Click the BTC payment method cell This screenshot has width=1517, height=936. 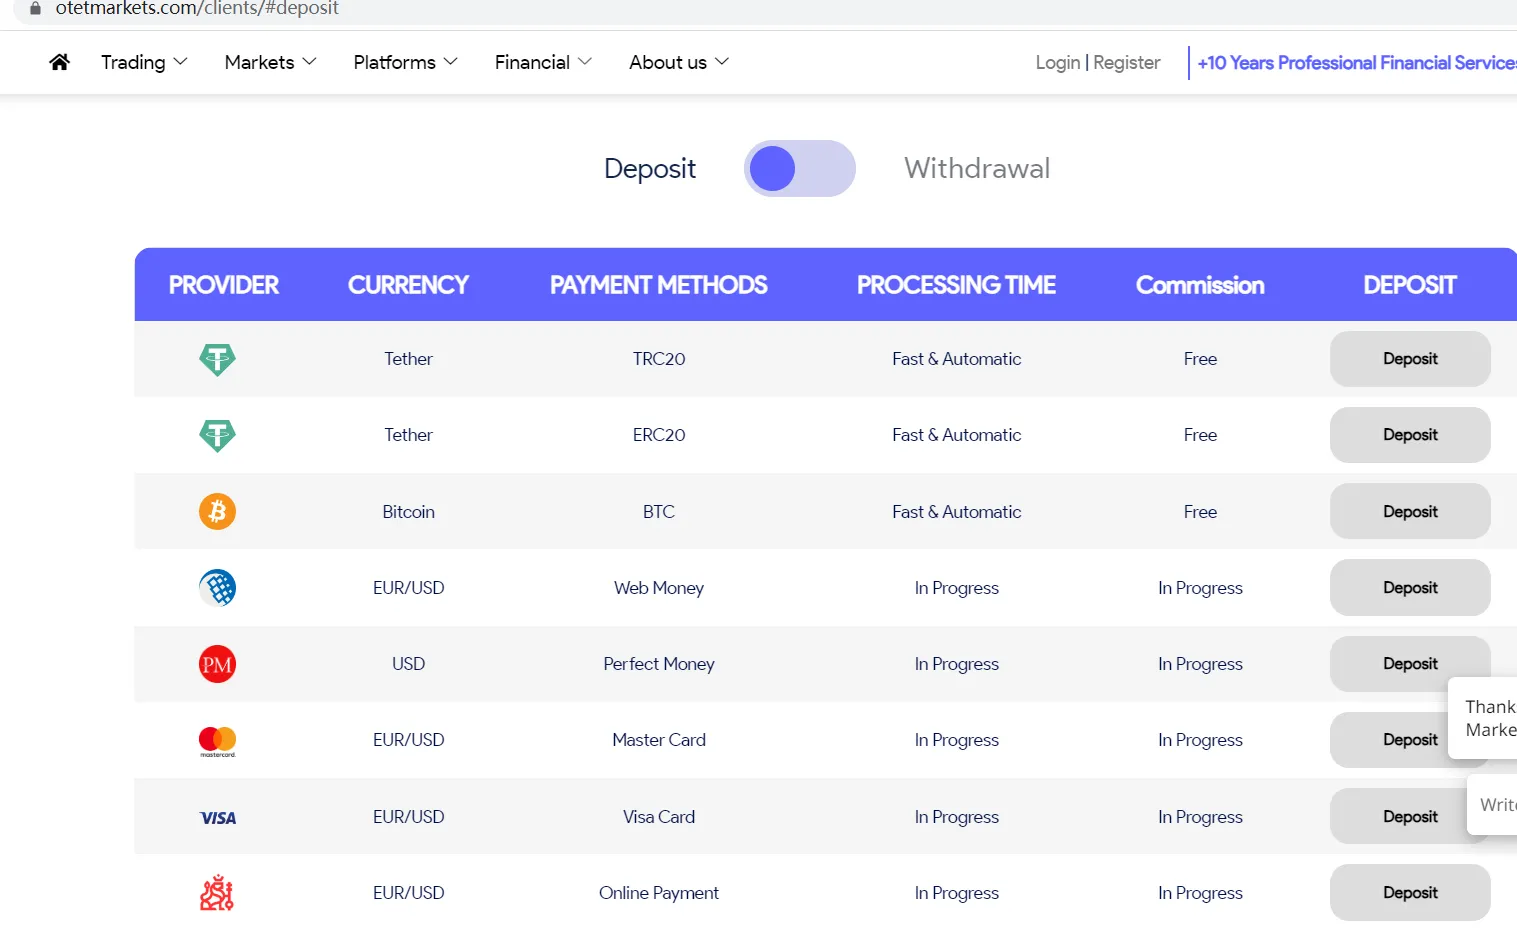point(659,511)
